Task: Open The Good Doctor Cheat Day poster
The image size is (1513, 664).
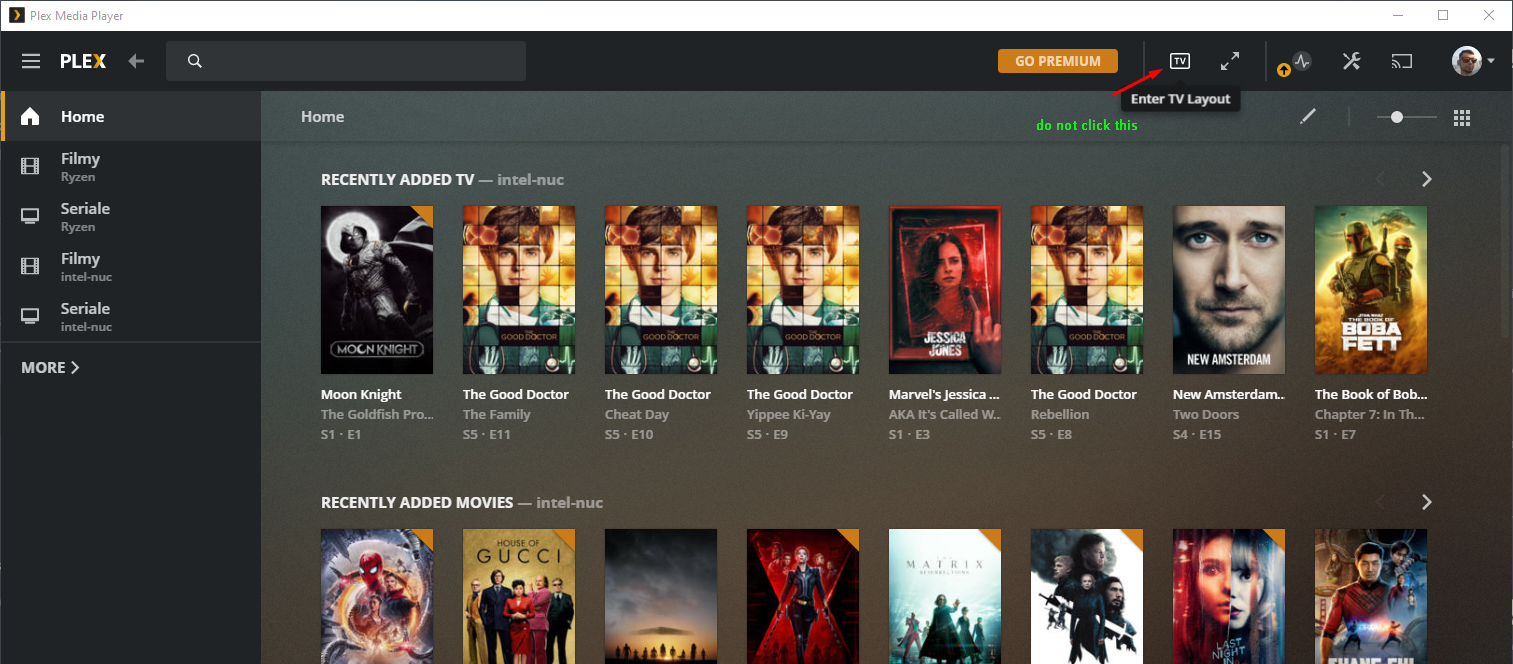Action: (661, 290)
